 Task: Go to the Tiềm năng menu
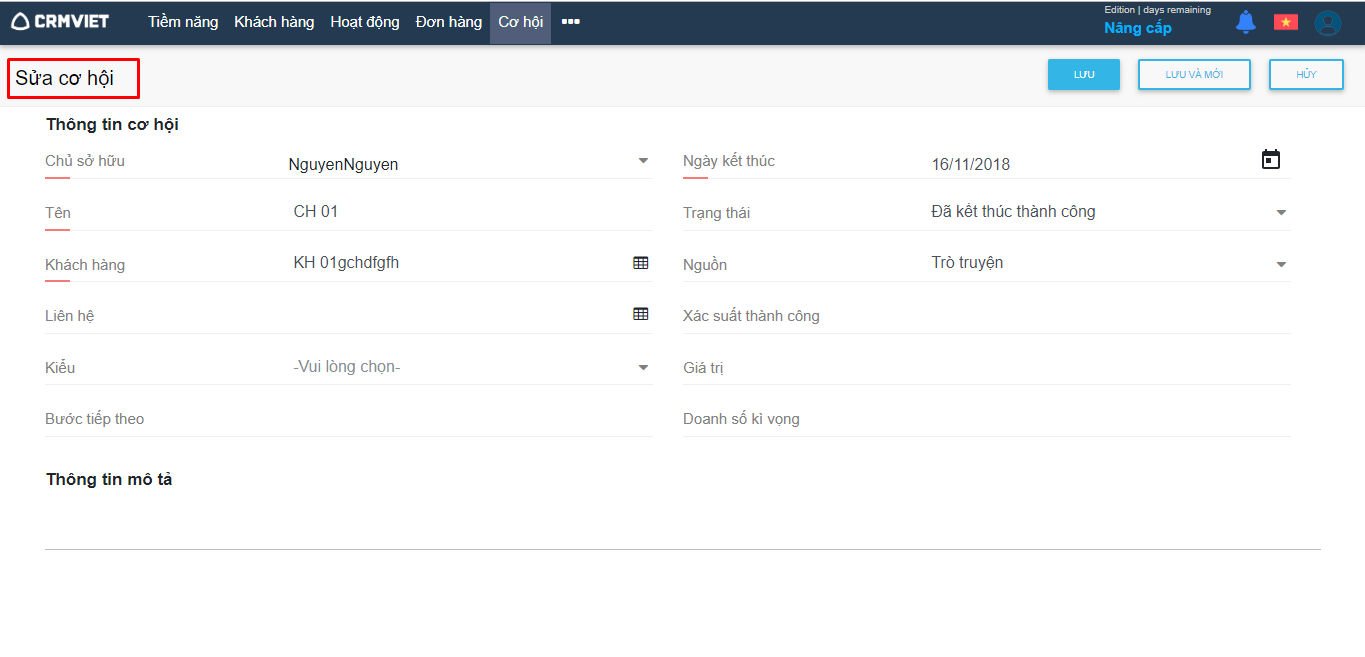183,22
